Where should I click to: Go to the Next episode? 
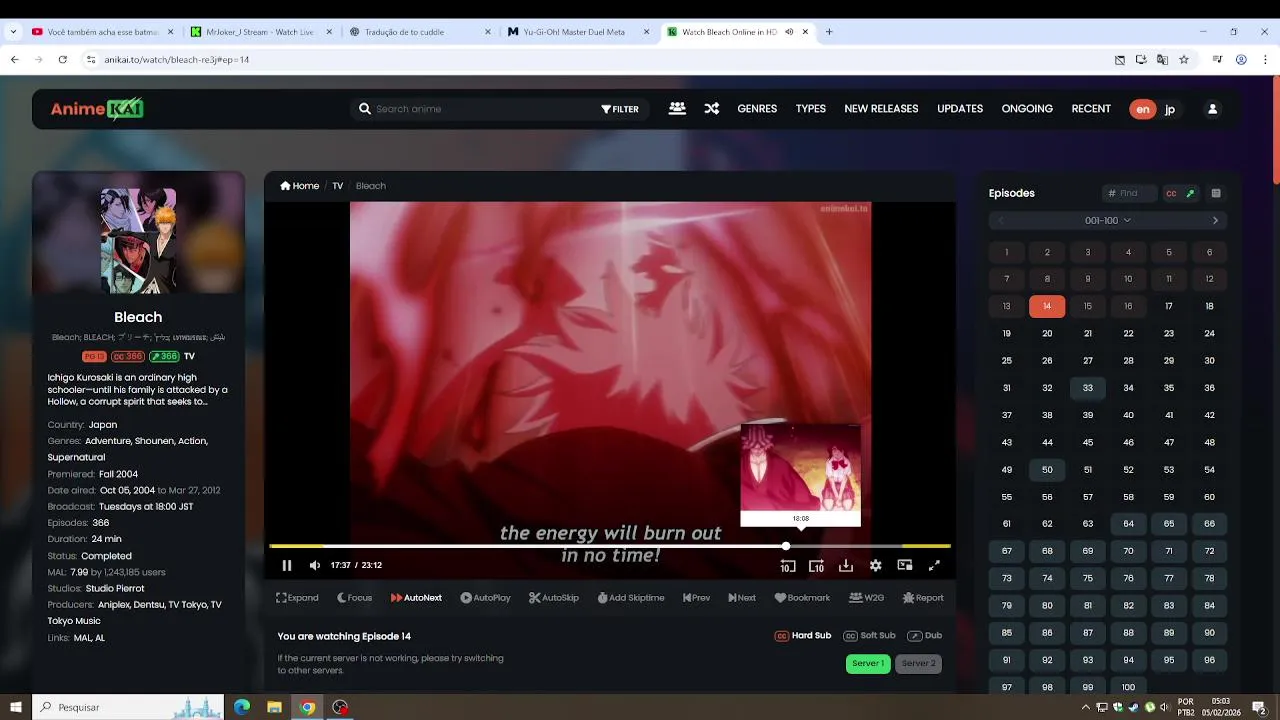pos(742,598)
